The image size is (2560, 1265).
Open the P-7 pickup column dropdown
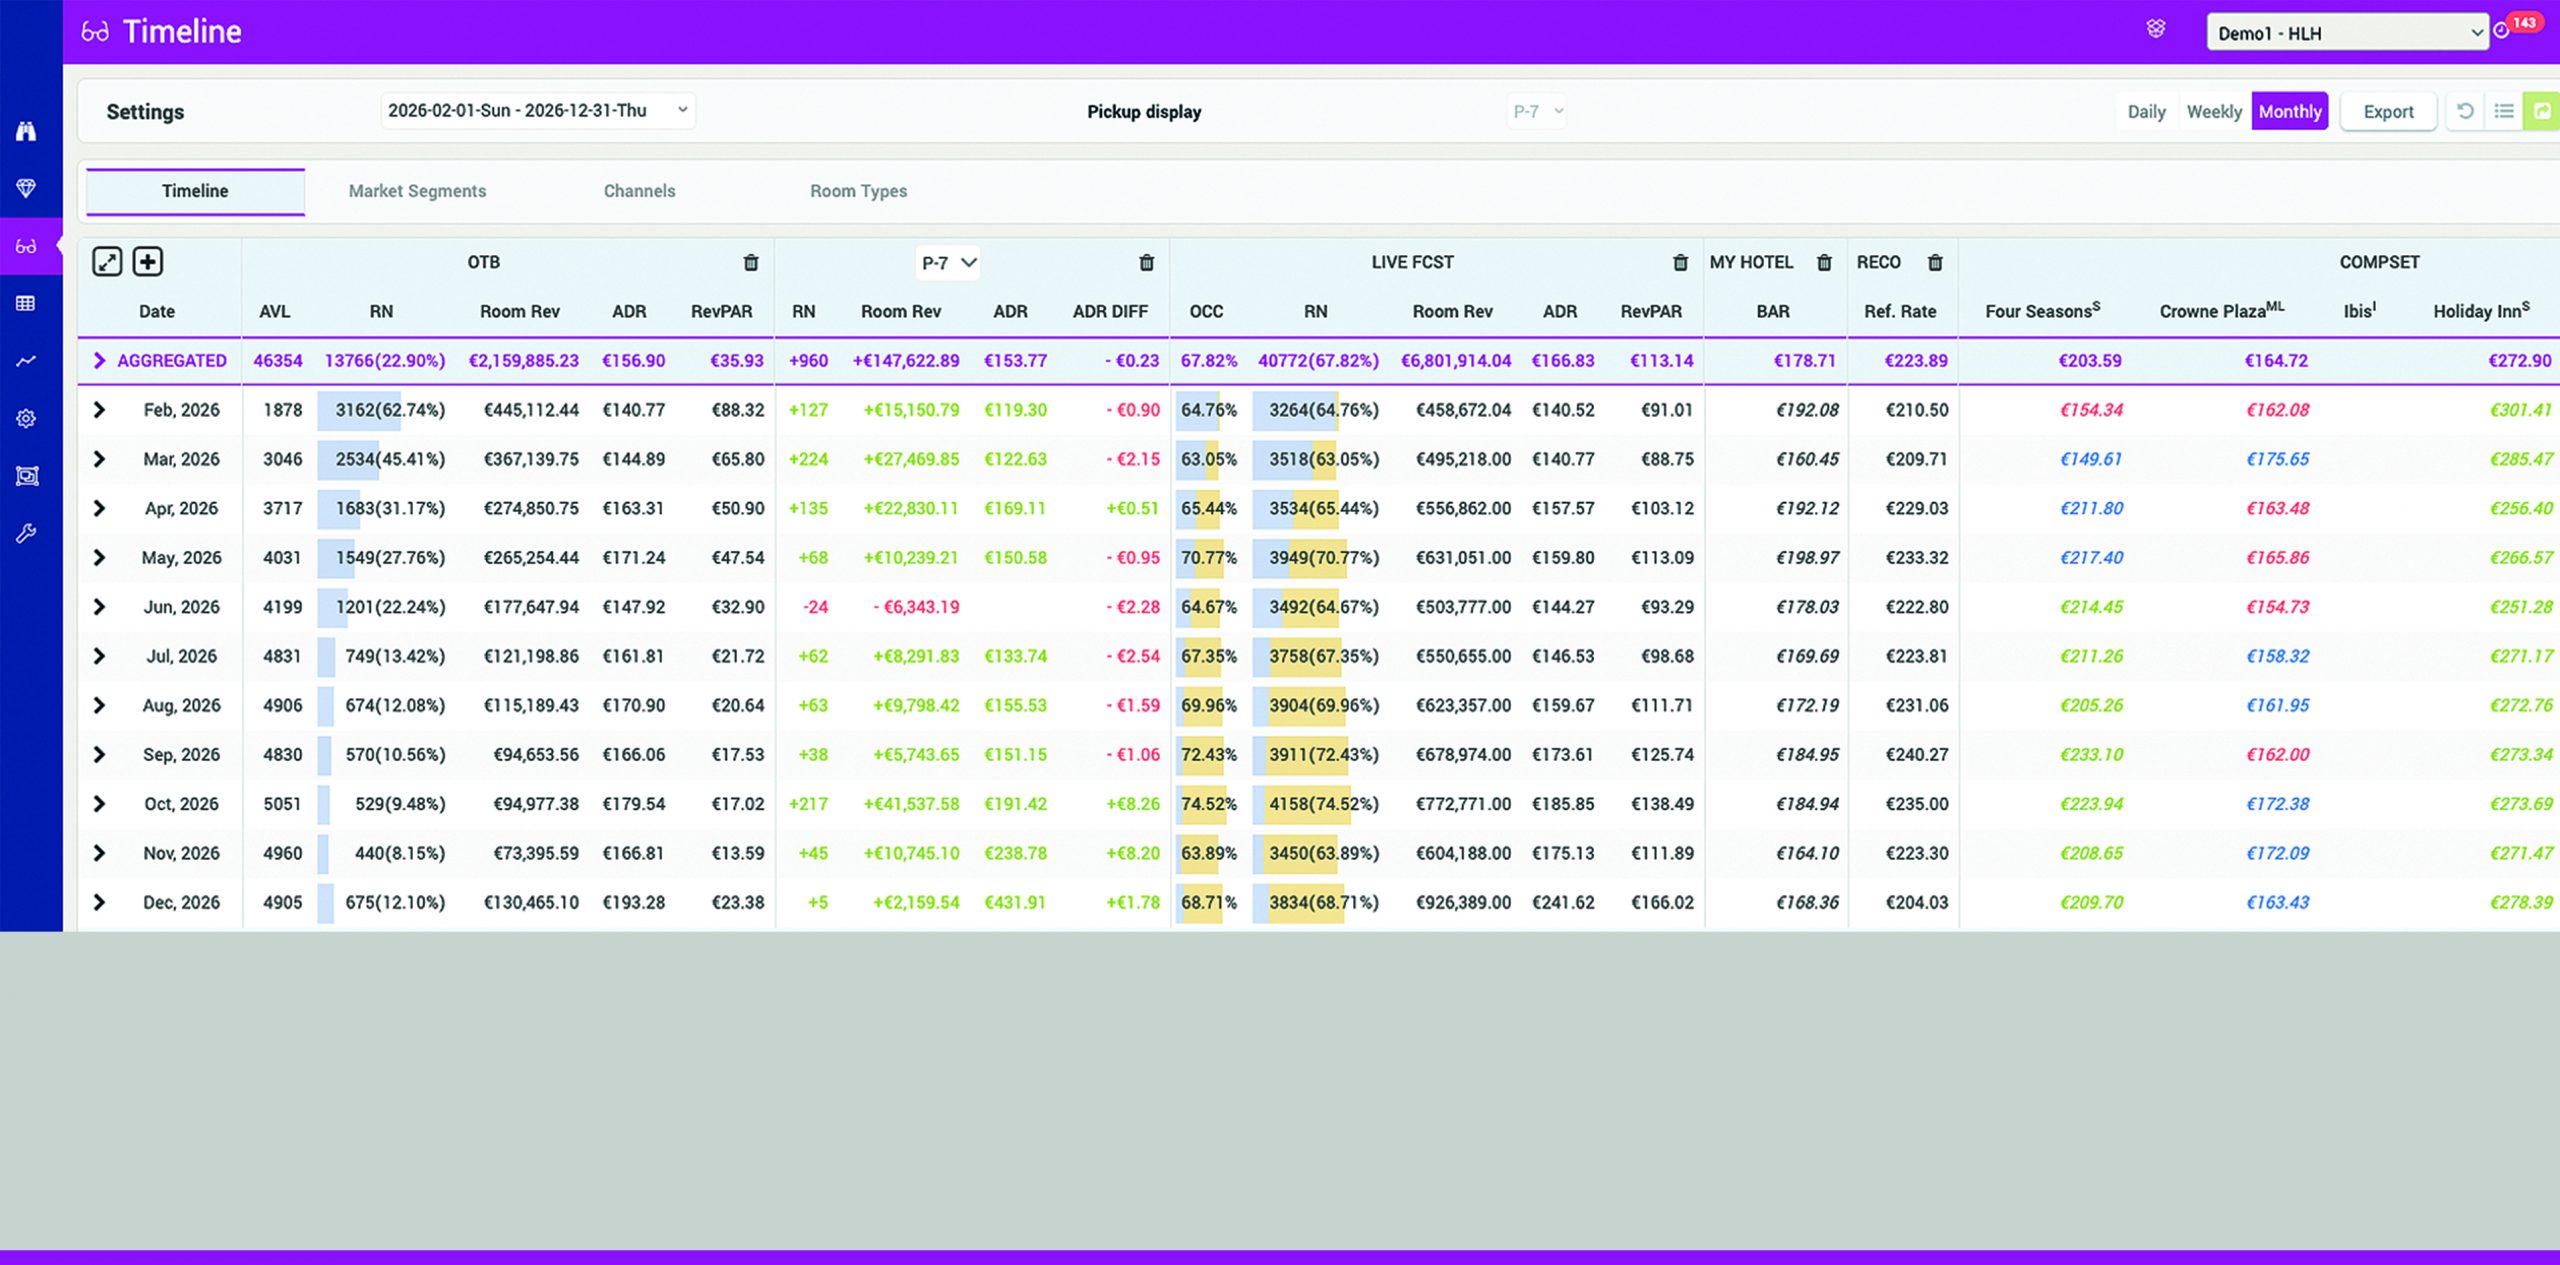[x=948, y=263]
